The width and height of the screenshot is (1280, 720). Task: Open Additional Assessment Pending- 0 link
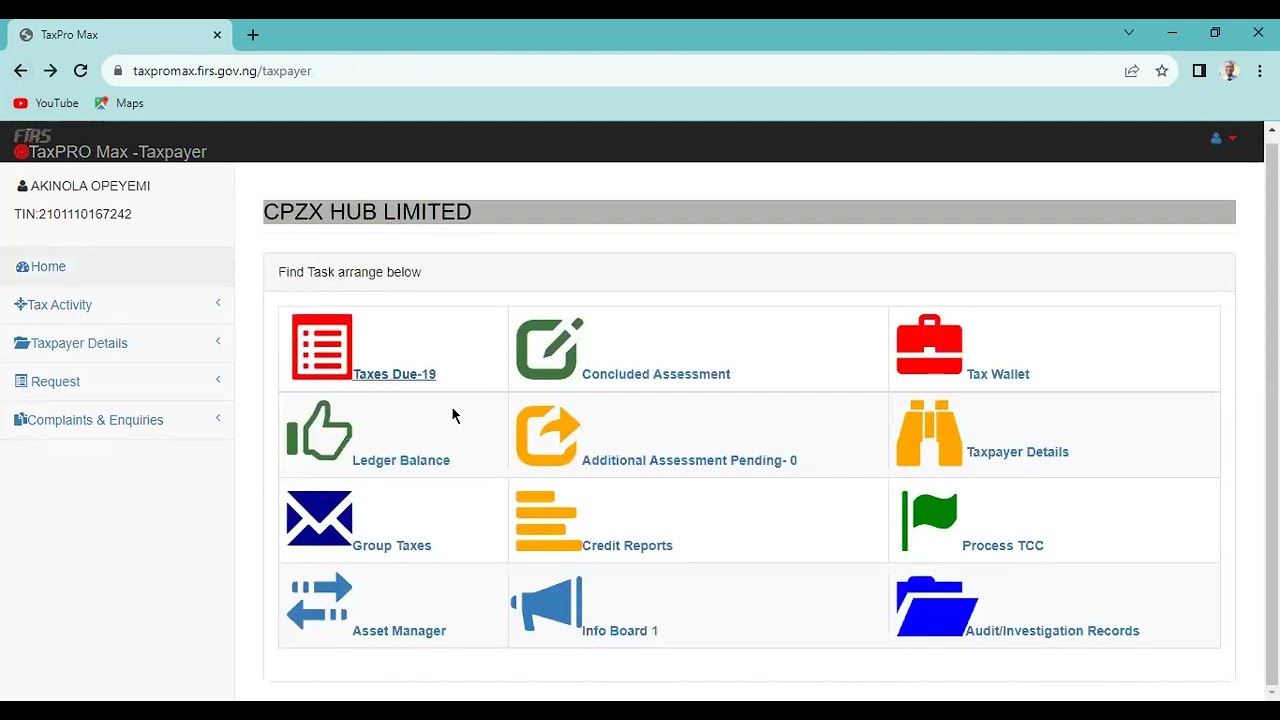coord(689,460)
